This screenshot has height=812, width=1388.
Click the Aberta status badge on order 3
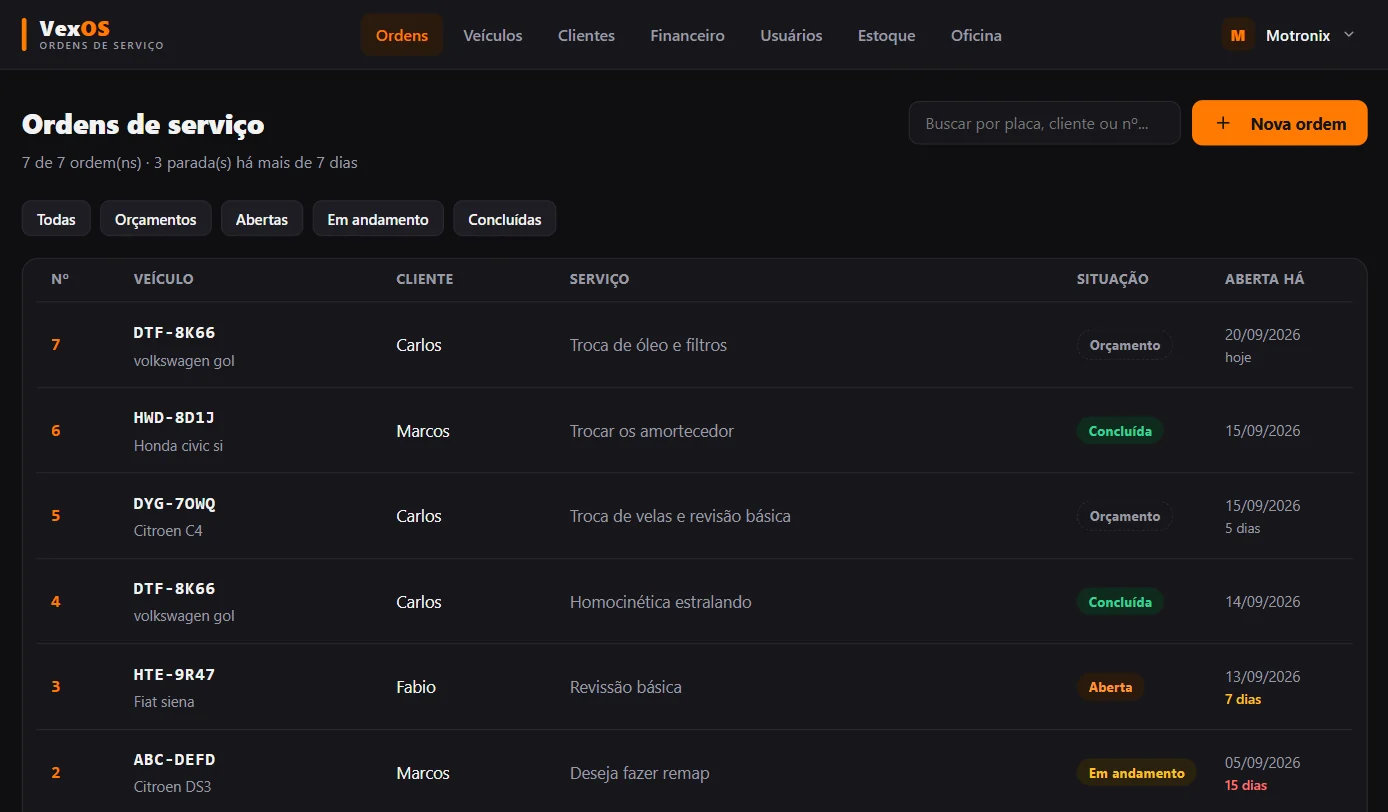[x=1111, y=687]
